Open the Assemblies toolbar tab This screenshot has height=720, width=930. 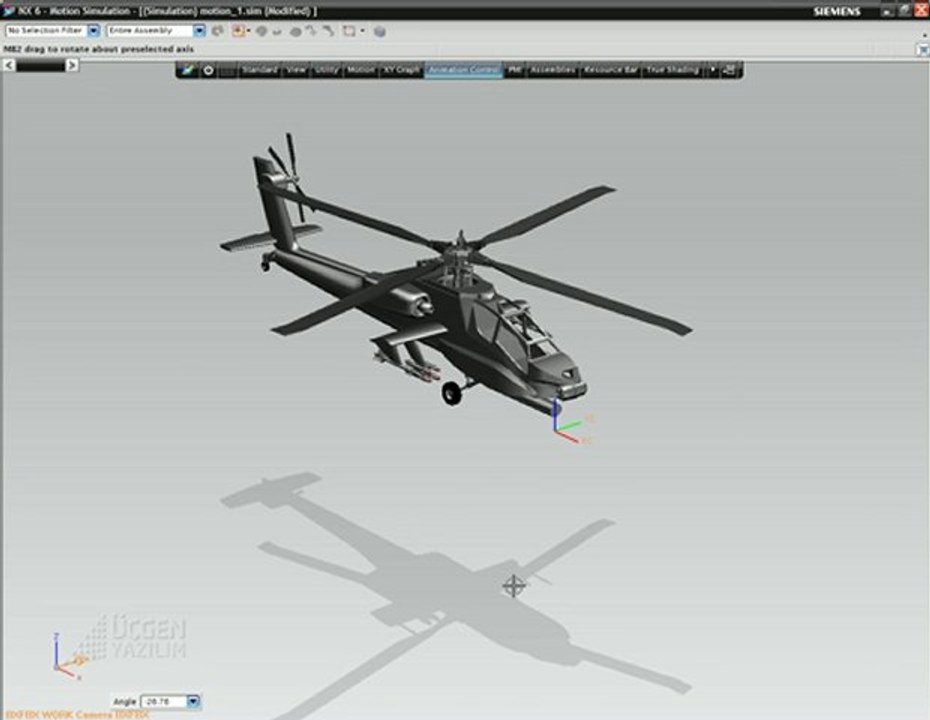[x=553, y=70]
